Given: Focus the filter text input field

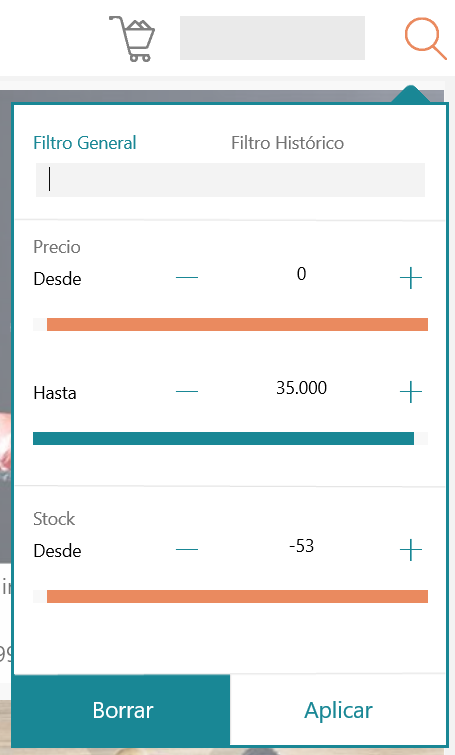Looking at the screenshot, I should pos(230,180).
